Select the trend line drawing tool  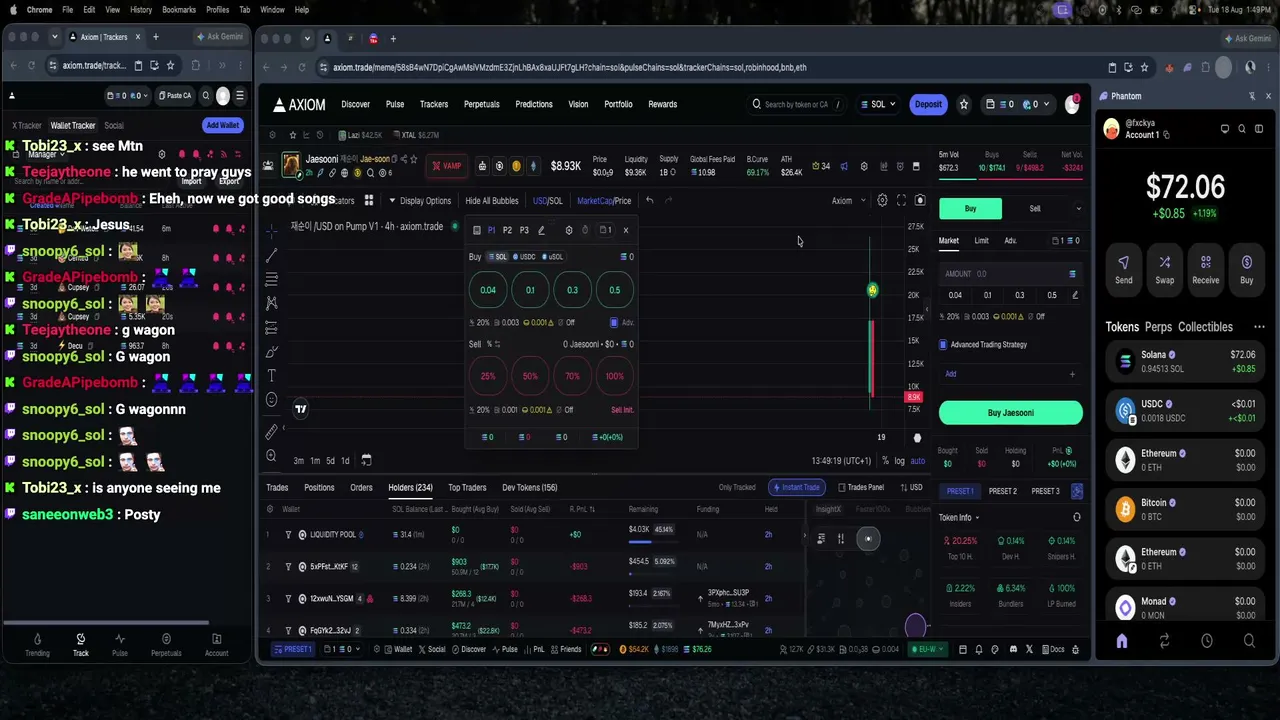[x=271, y=255]
